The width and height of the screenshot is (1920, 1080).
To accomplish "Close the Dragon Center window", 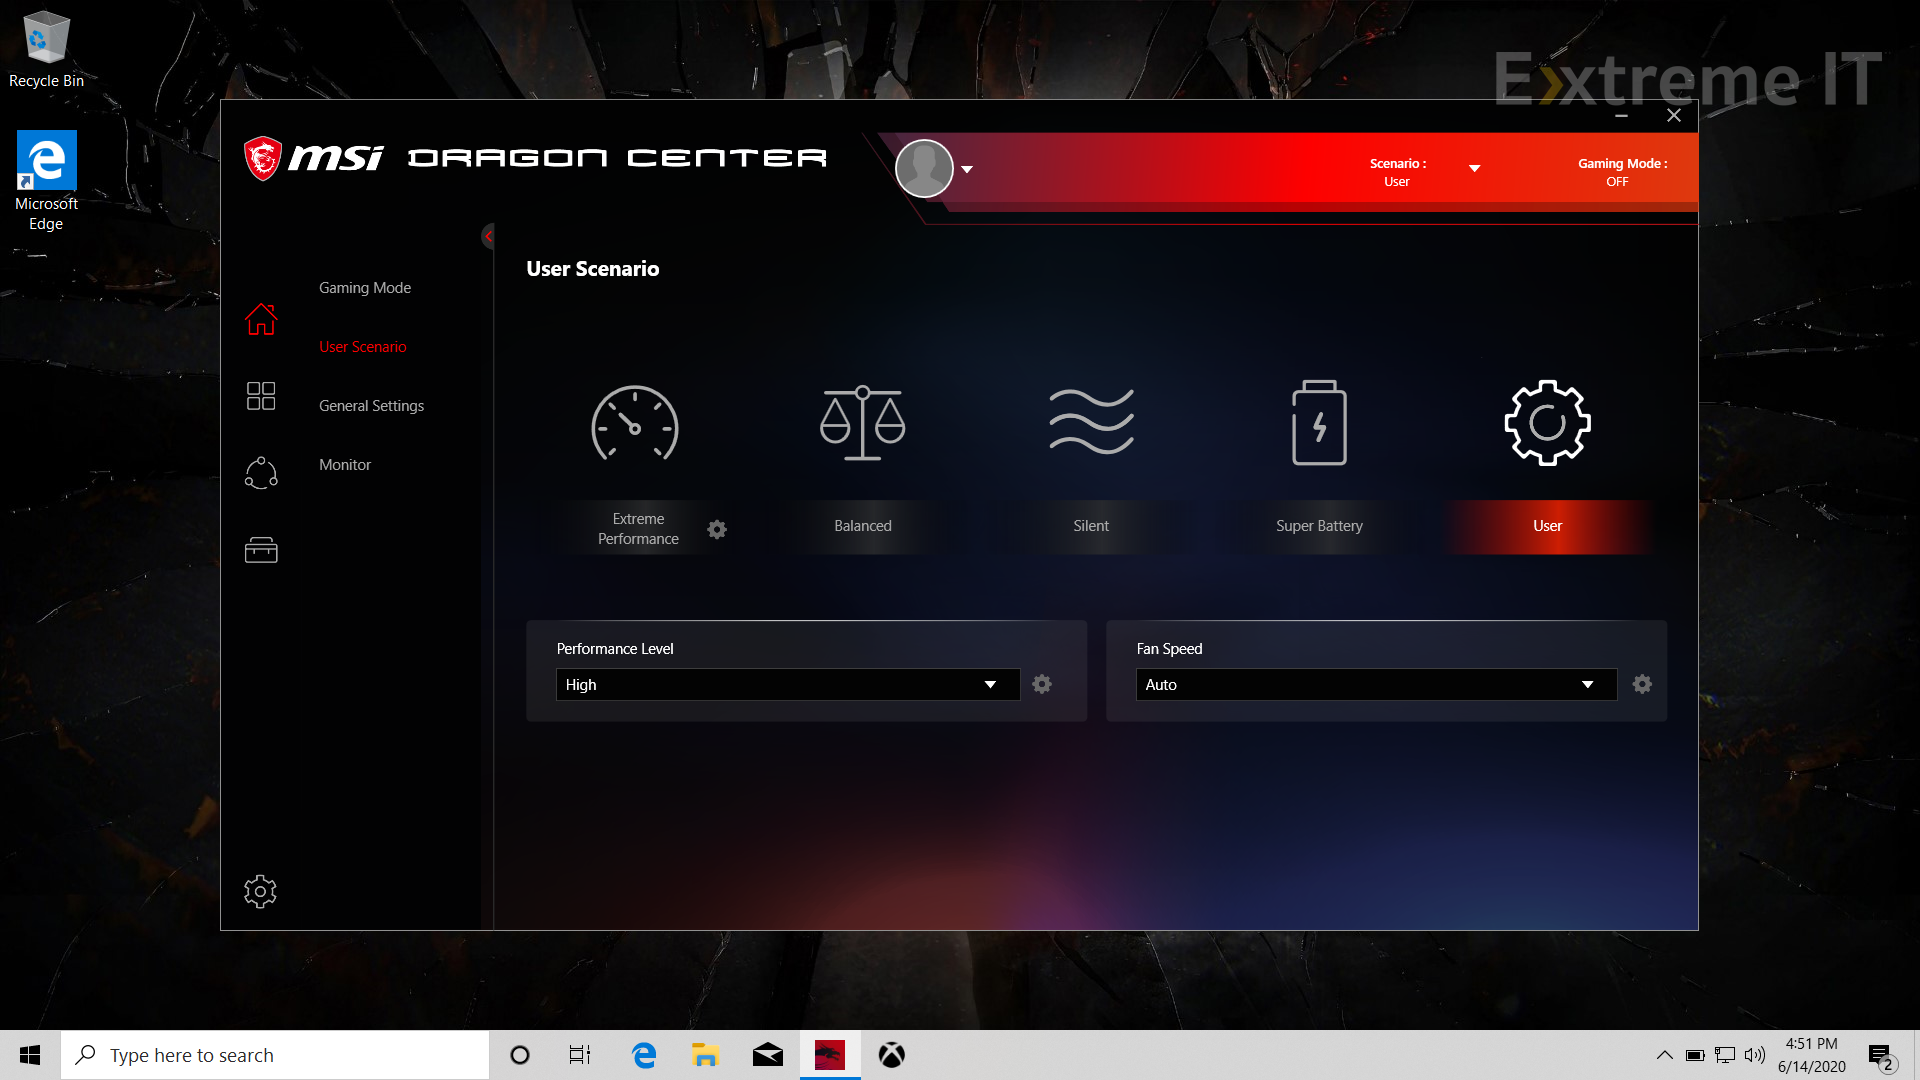I will [x=1674, y=115].
